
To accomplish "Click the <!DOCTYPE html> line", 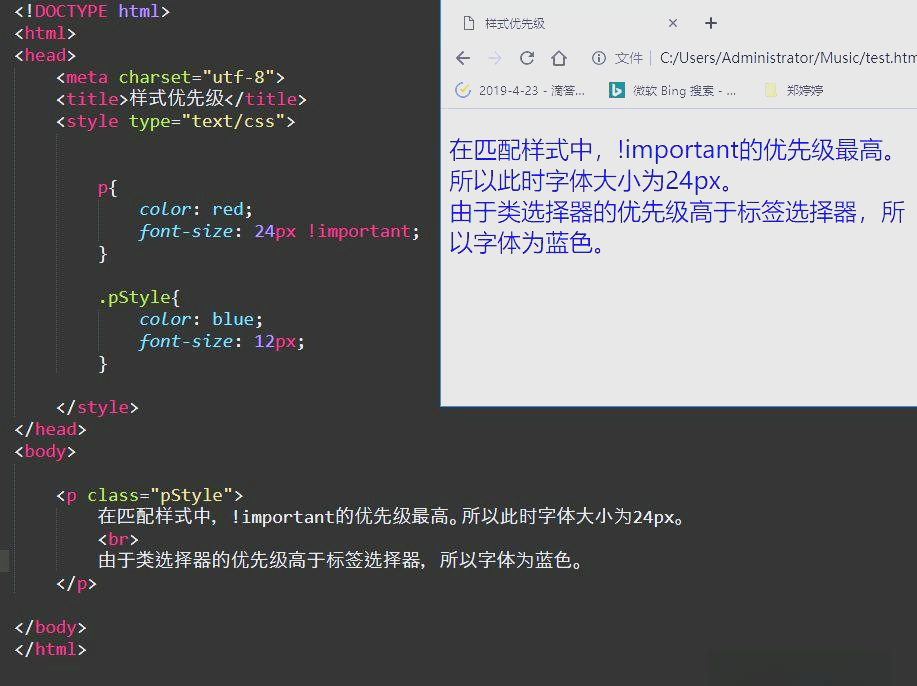I will [92, 11].
